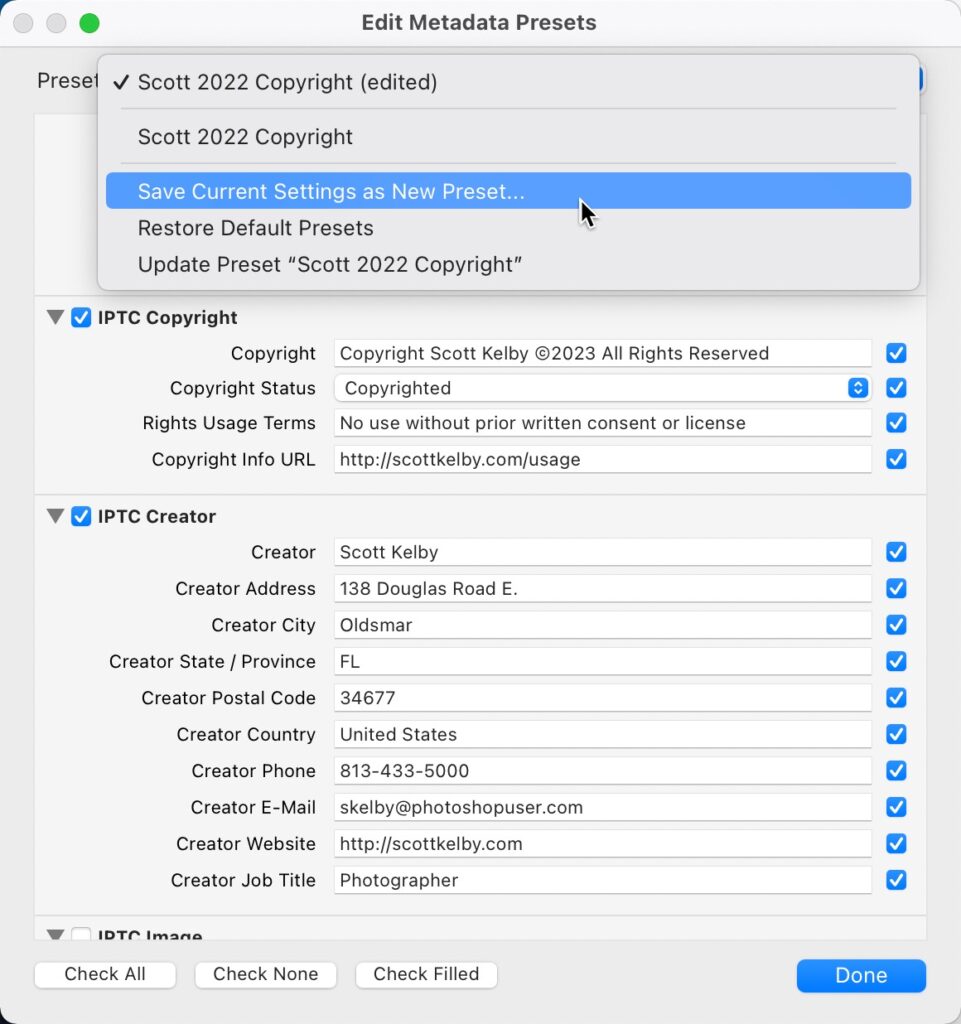Collapse the IPTC Copyright section triangle
961x1024 pixels.
point(55,317)
